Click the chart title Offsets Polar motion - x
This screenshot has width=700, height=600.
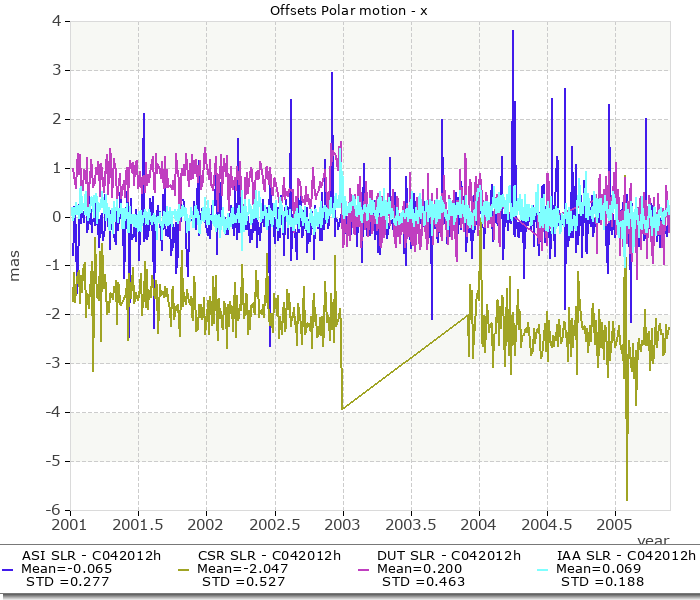350,10
